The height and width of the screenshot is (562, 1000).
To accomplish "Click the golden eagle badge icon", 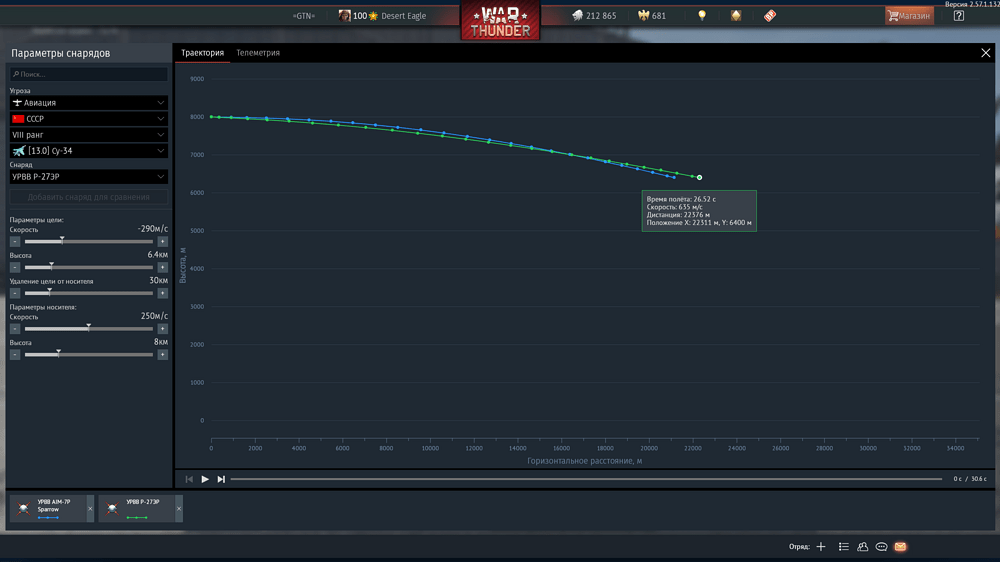I will point(736,15).
